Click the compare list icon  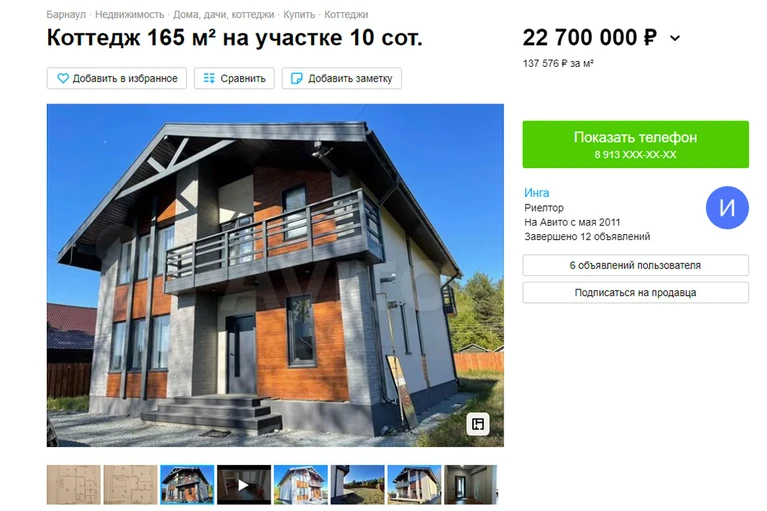(209, 78)
